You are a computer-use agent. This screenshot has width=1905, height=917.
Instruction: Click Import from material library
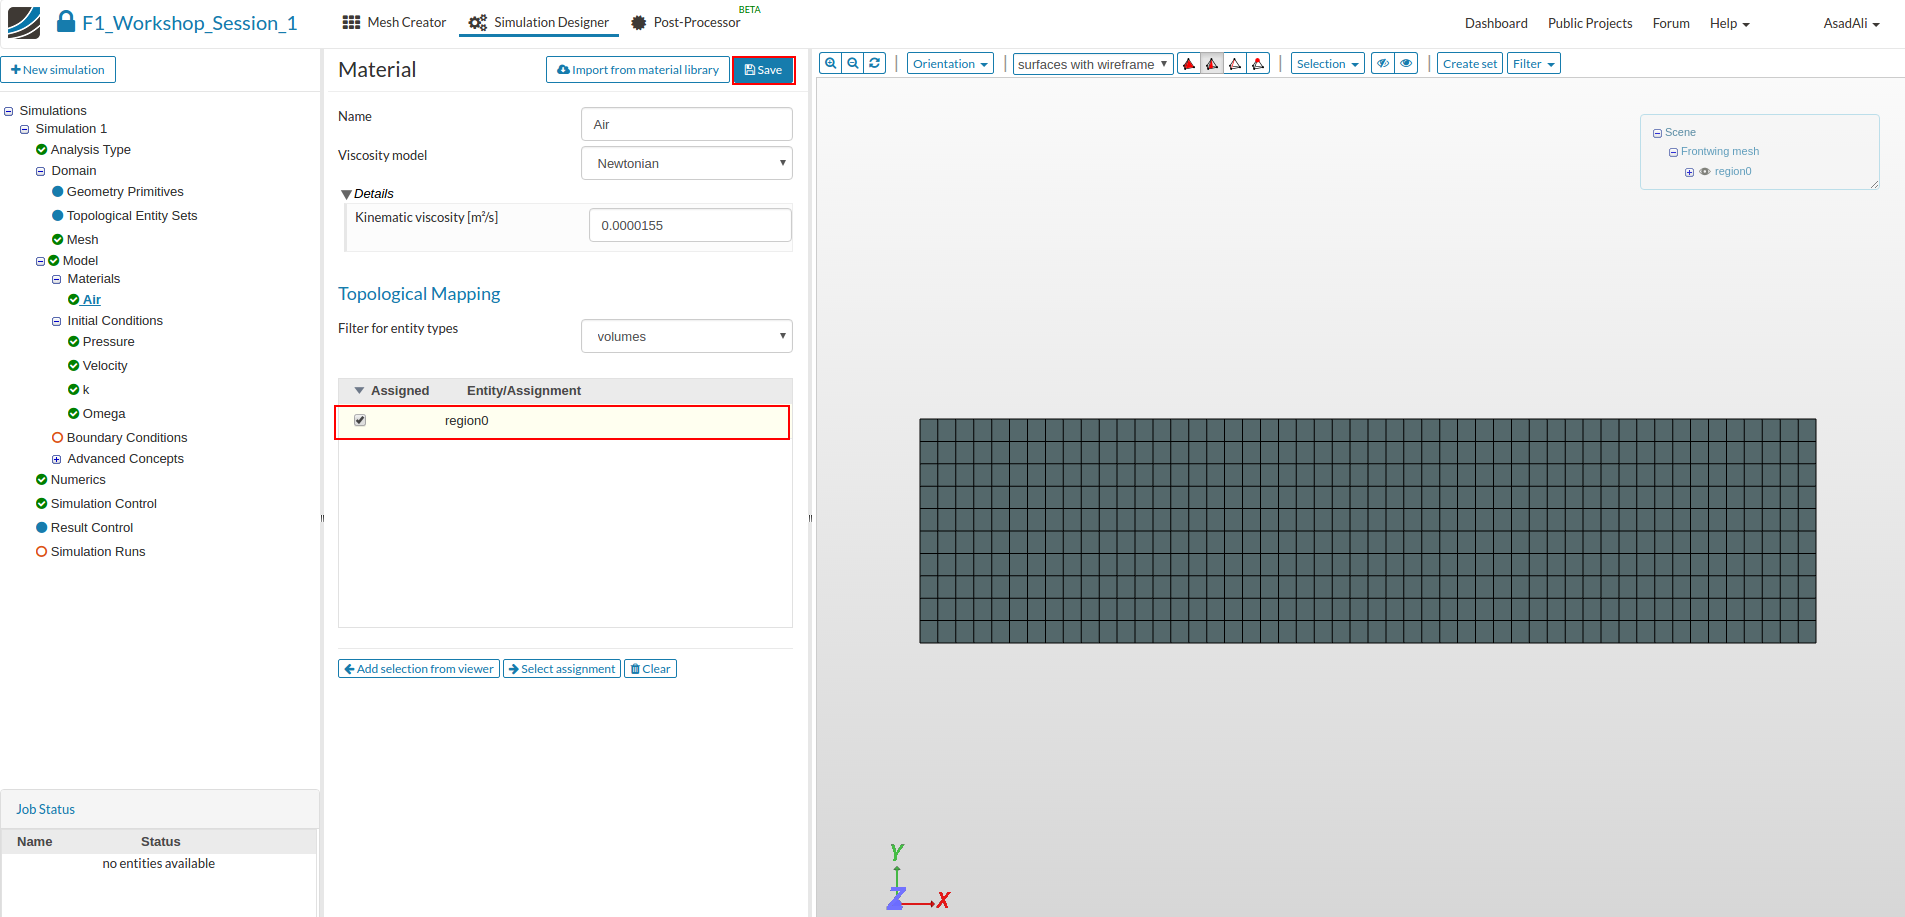(637, 70)
